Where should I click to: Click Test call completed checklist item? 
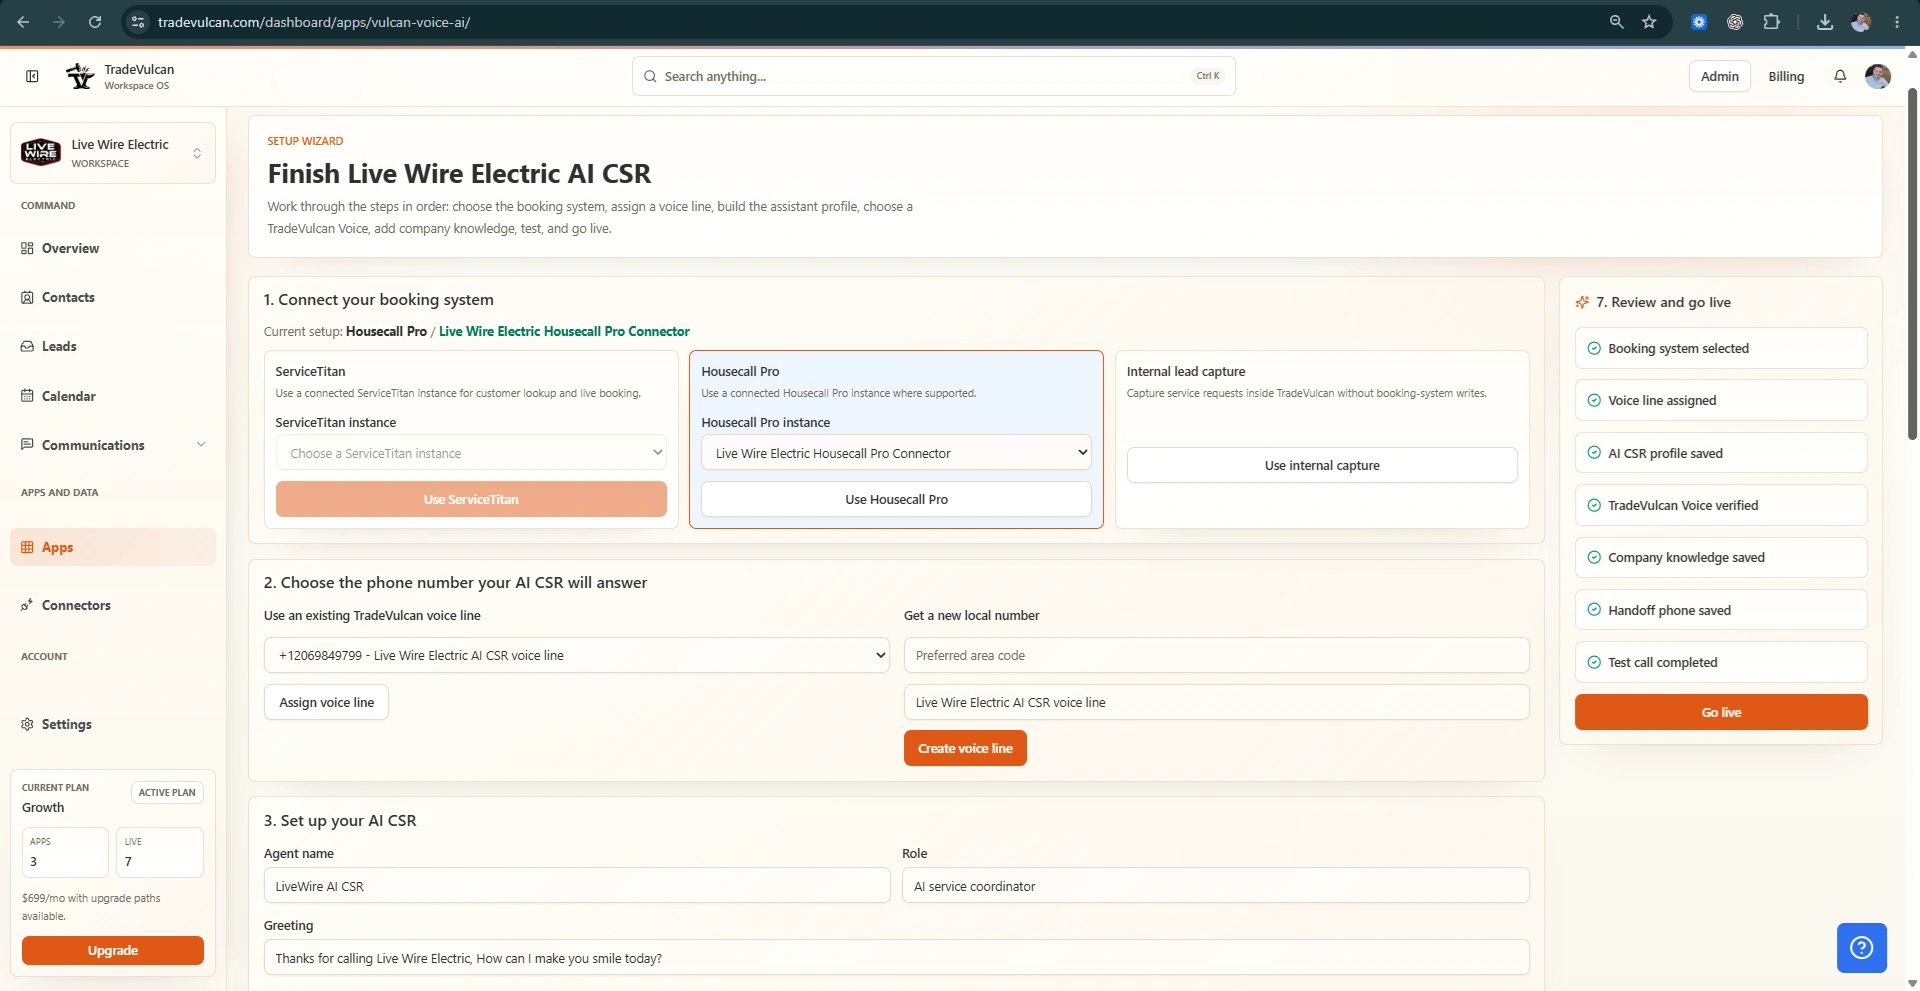tap(1721, 662)
